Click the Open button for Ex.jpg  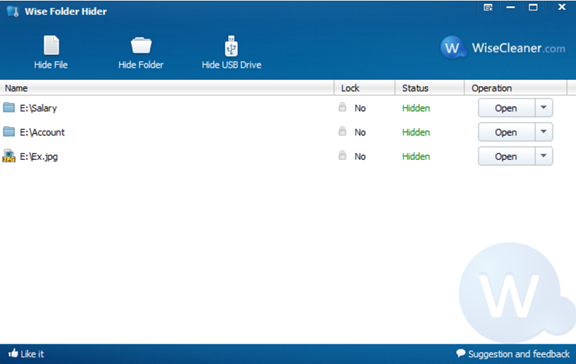pyautogui.click(x=506, y=156)
